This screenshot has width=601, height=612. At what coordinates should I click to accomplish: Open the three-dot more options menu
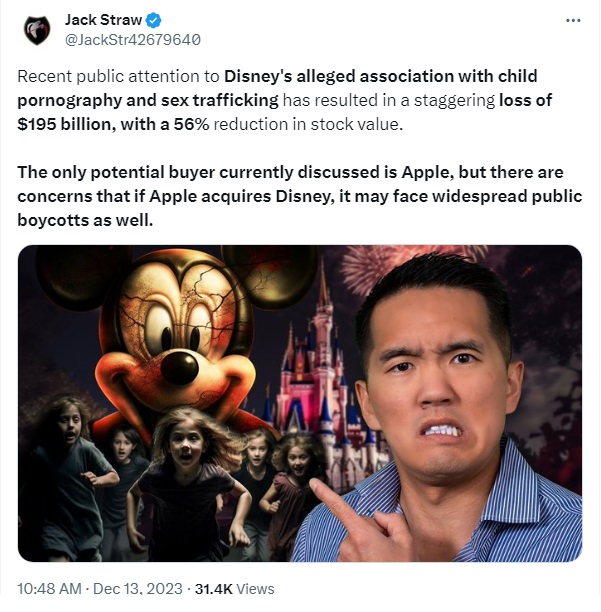point(573,21)
